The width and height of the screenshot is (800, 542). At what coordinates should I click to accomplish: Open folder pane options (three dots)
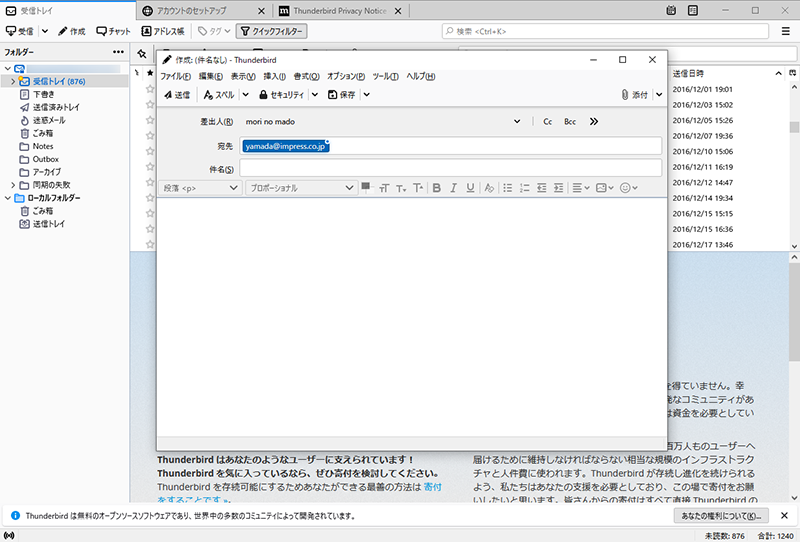[118, 52]
